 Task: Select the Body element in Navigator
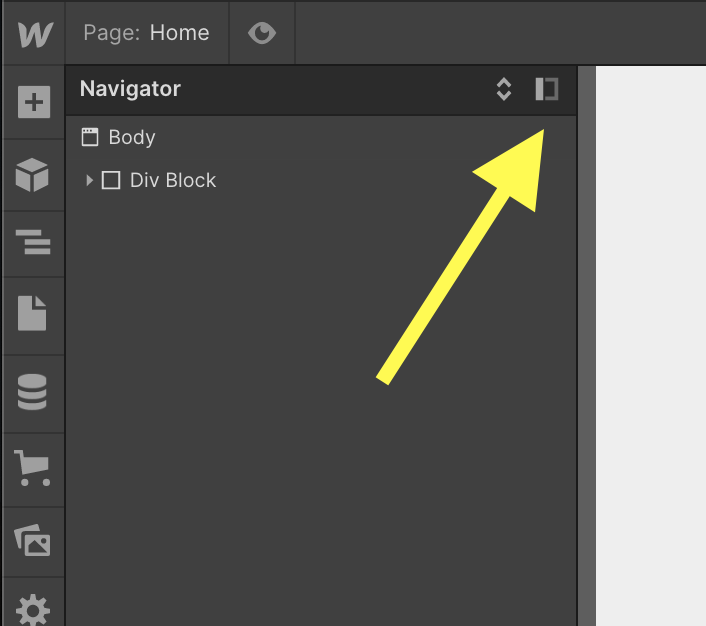131,137
